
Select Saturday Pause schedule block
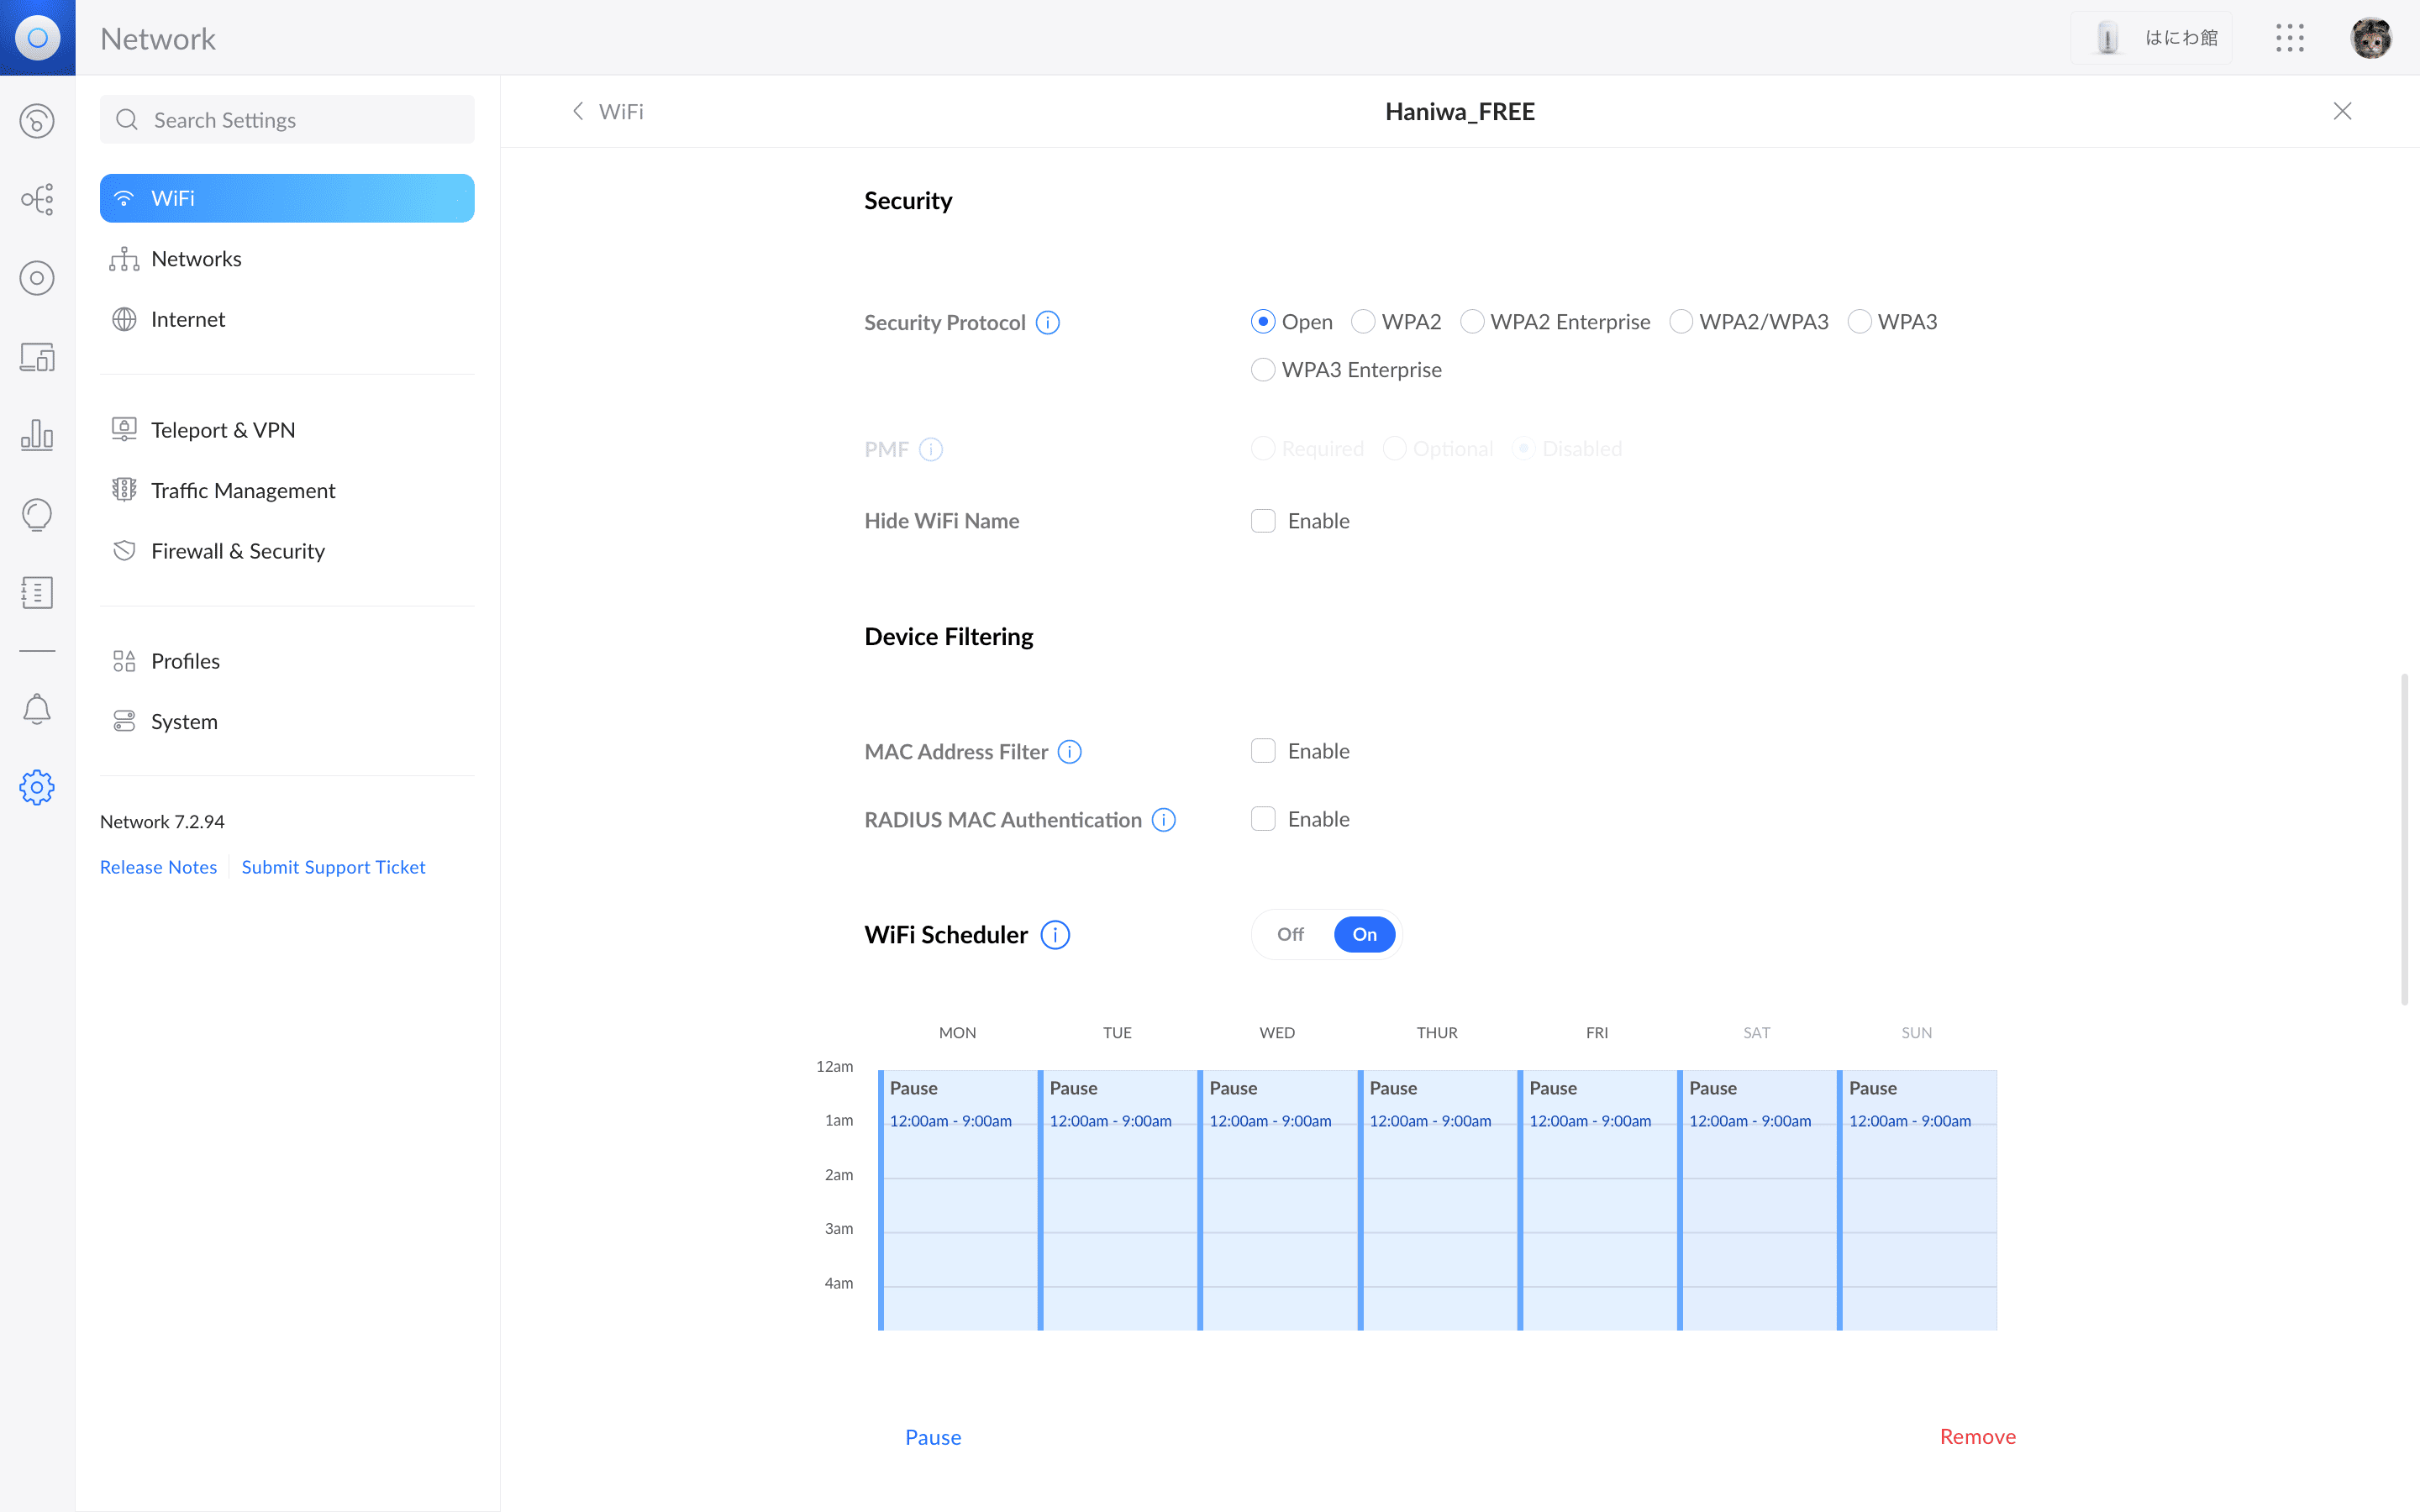(1757, 1200)
